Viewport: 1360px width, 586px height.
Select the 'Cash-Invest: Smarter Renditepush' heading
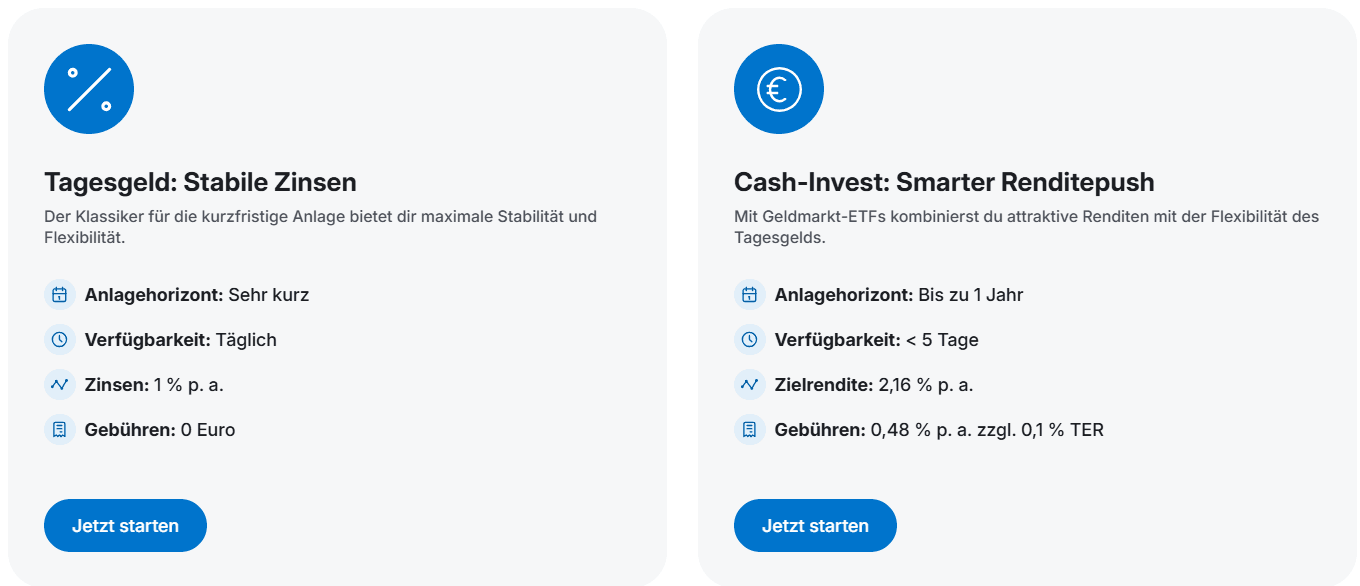944,182
